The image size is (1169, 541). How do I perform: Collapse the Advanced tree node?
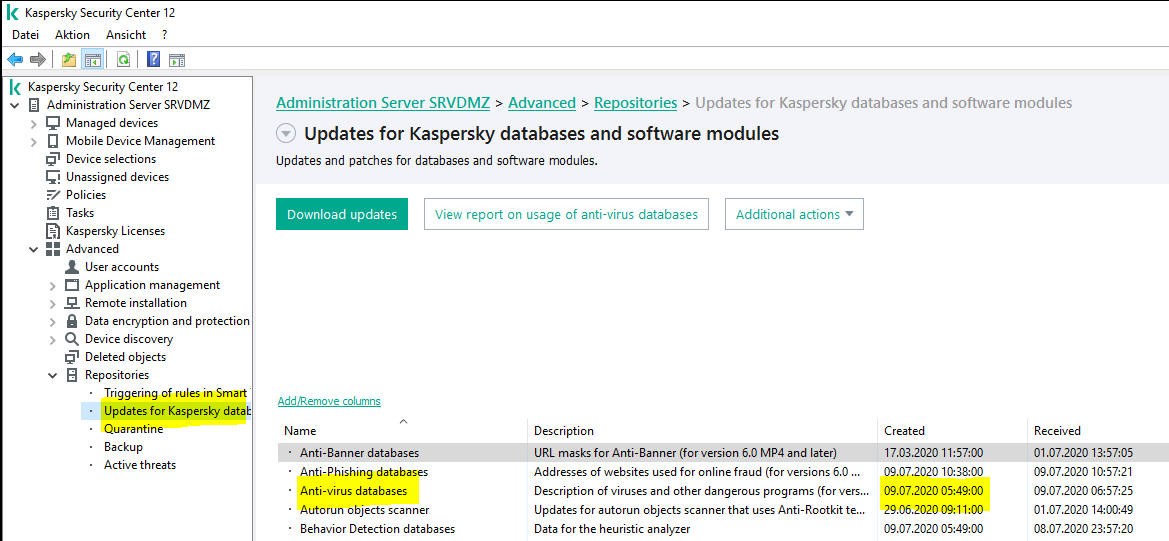(34, 249)
